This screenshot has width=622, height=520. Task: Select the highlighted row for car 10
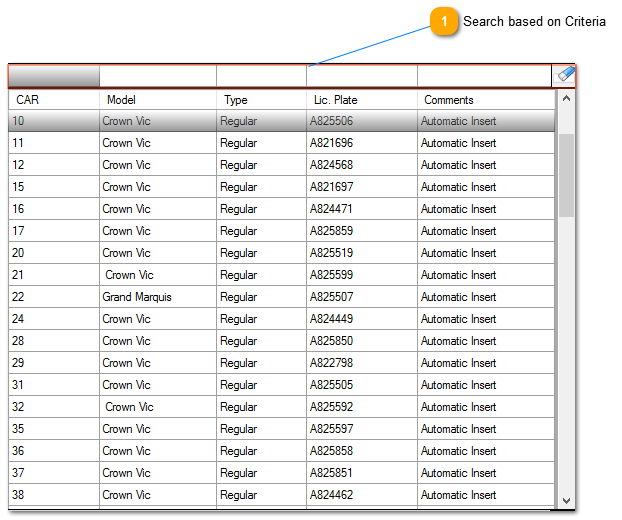pos(280,121)
